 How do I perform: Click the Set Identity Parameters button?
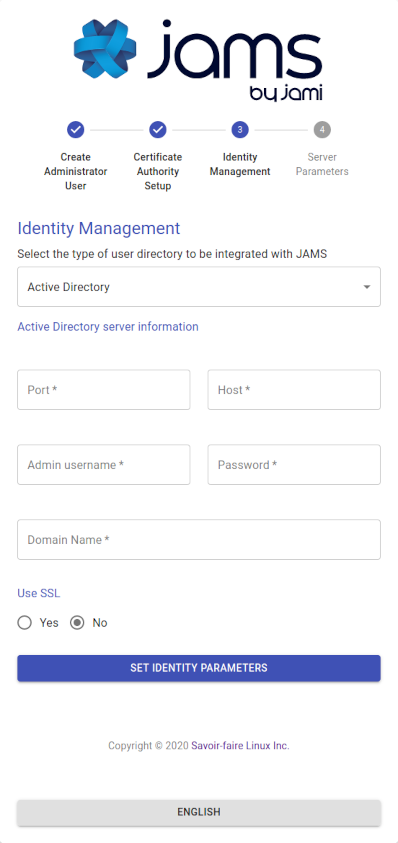(x=199, y=668)
